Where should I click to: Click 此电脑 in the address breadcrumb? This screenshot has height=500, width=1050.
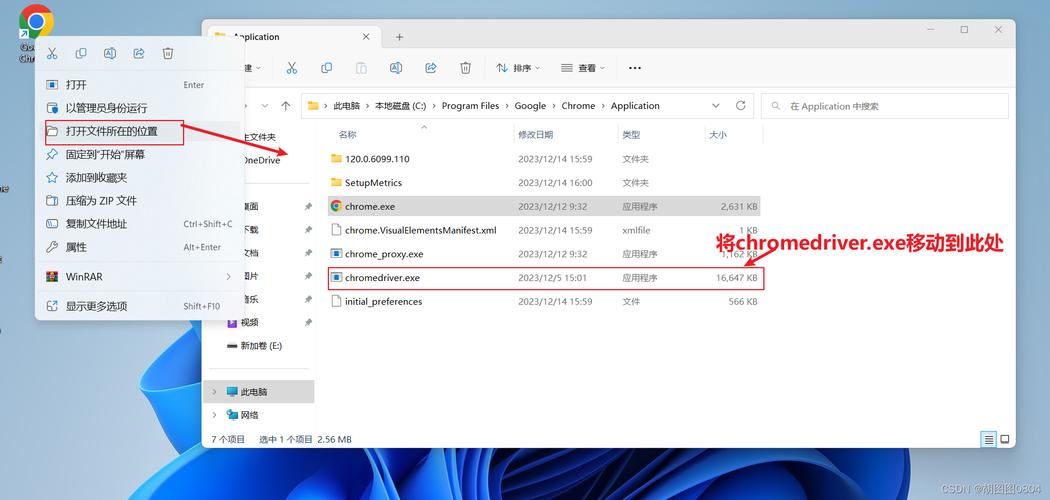pos(346,106)
